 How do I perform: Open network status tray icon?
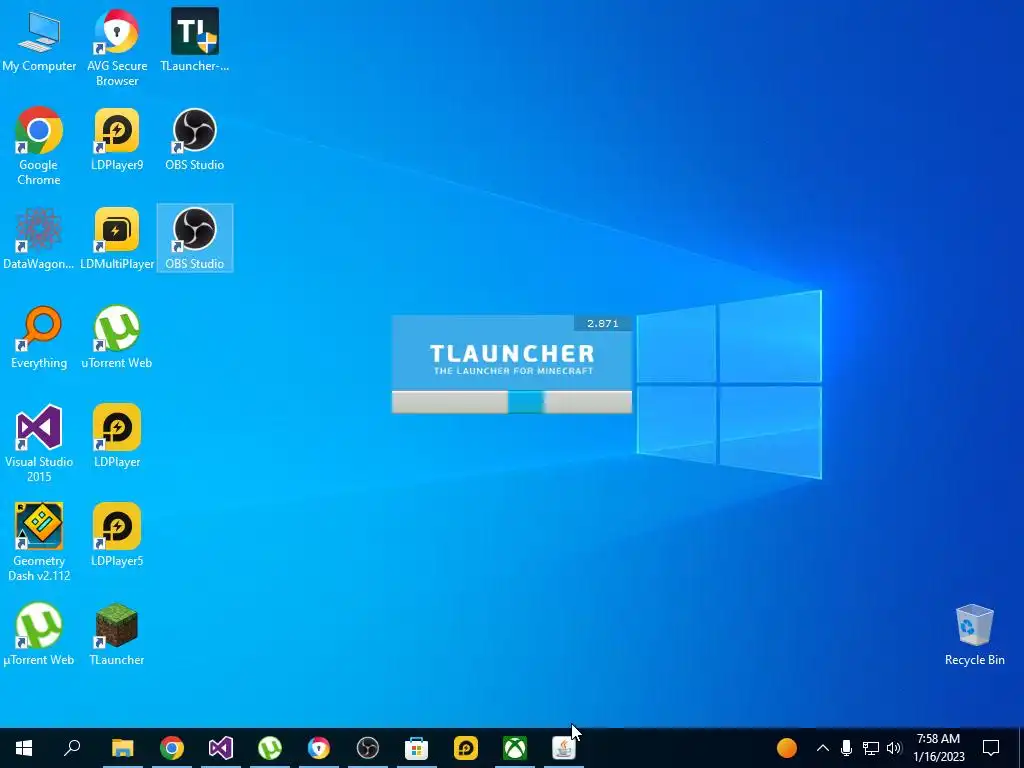[x=871, y=748]
